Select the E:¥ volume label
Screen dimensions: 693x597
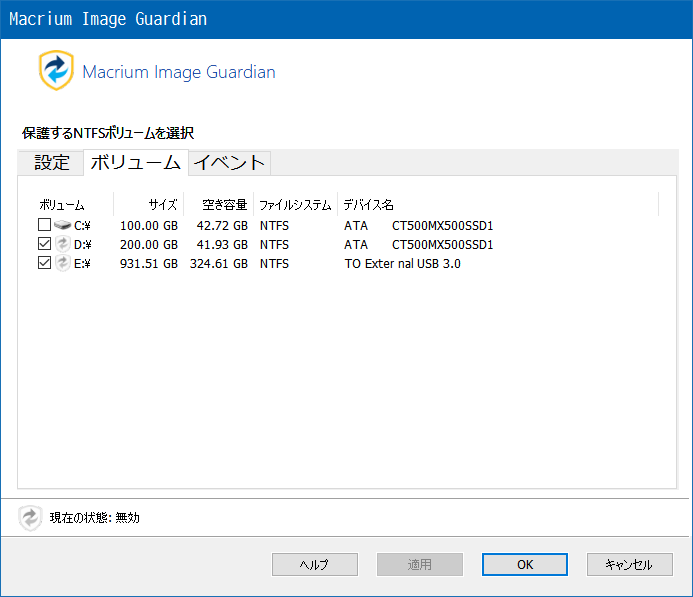82,263
